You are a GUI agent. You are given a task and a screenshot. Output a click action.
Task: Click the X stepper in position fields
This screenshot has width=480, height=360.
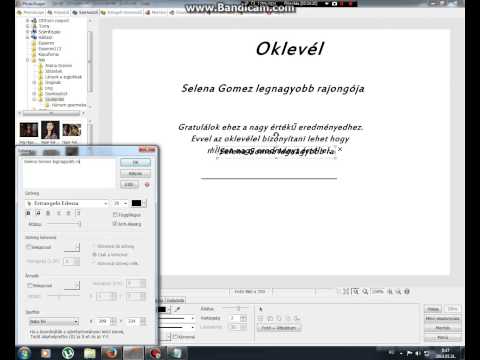coord(113,321)
